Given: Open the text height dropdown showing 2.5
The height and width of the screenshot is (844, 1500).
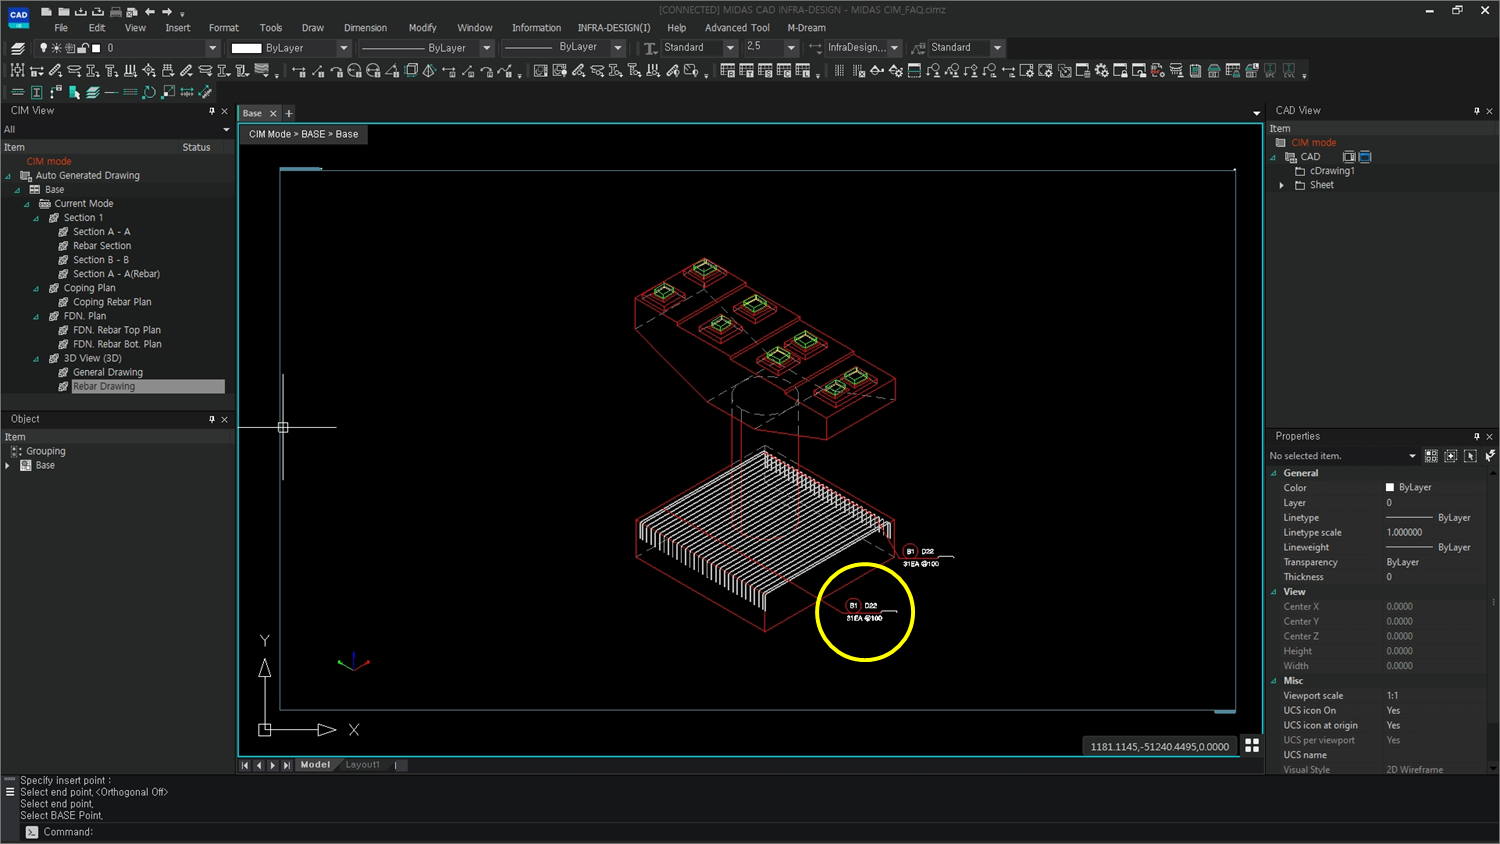Looking at the screenshot, I should (790, 47).
